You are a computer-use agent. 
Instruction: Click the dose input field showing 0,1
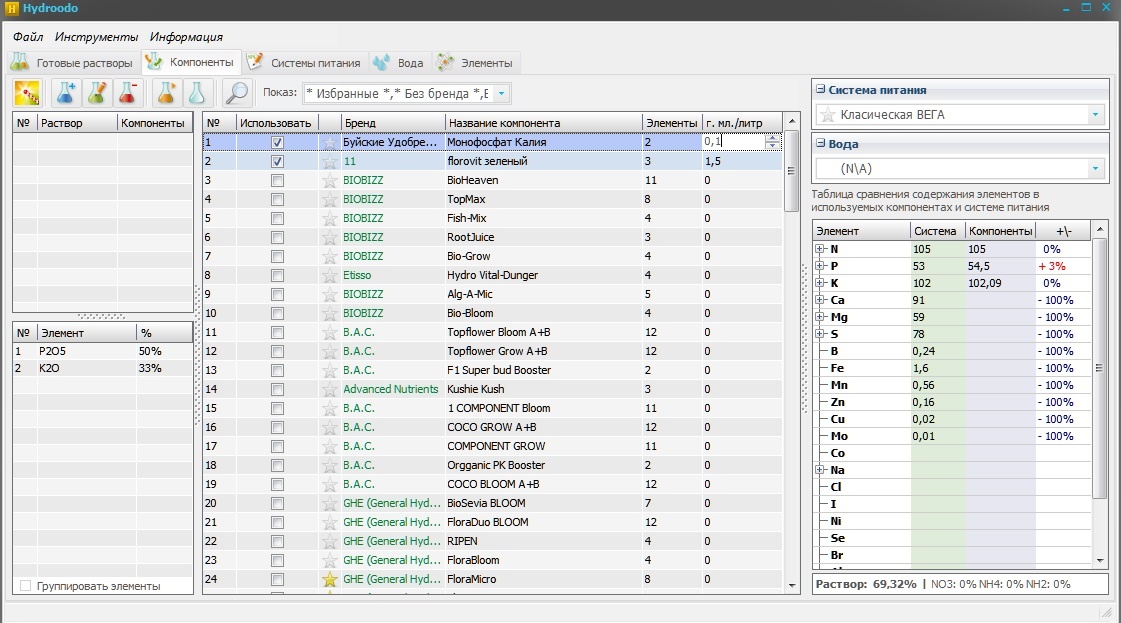pyautogui.click(x=734, y=142)
